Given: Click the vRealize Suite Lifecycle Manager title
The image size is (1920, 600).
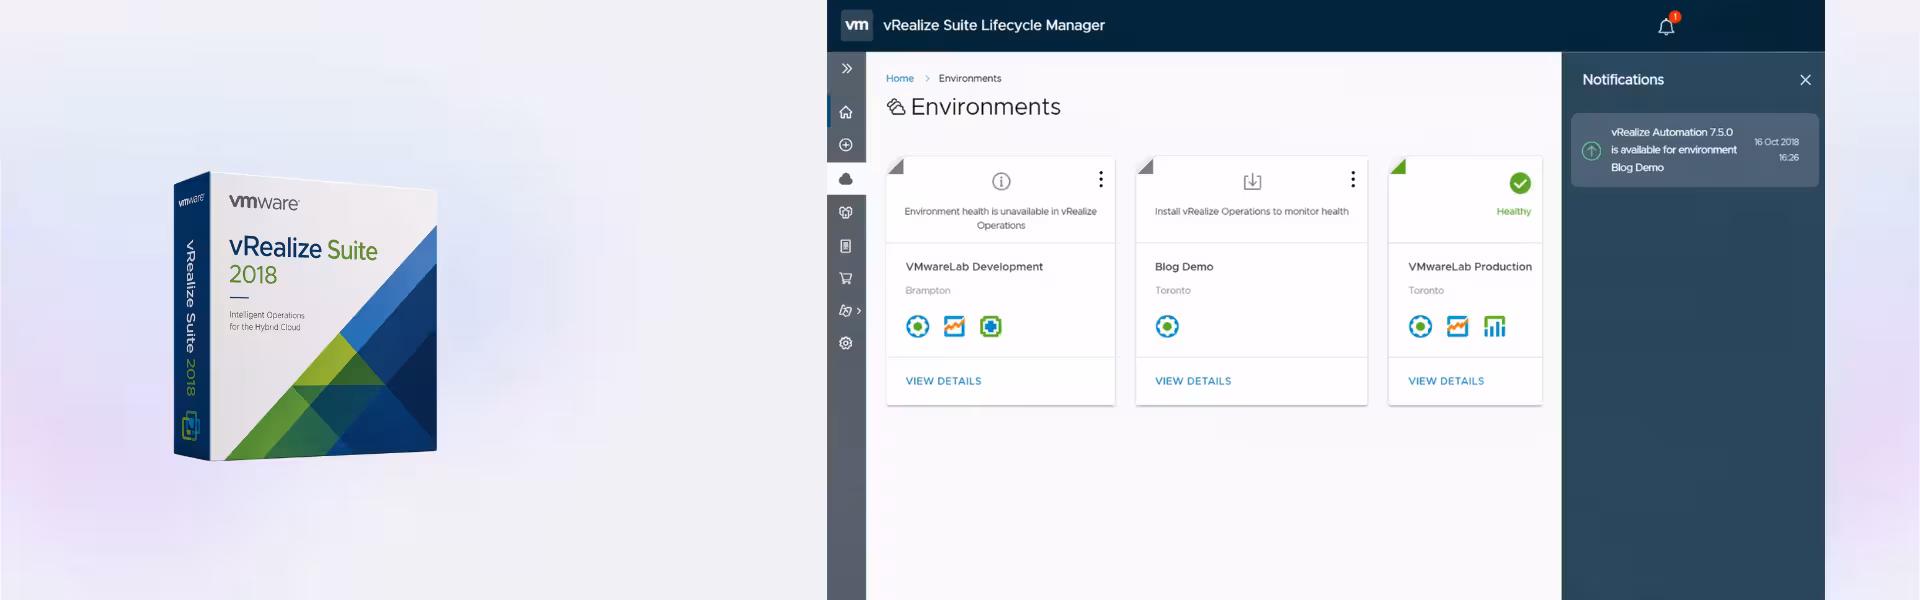Looking at the screenshot, I should click(x=994, y=25).
